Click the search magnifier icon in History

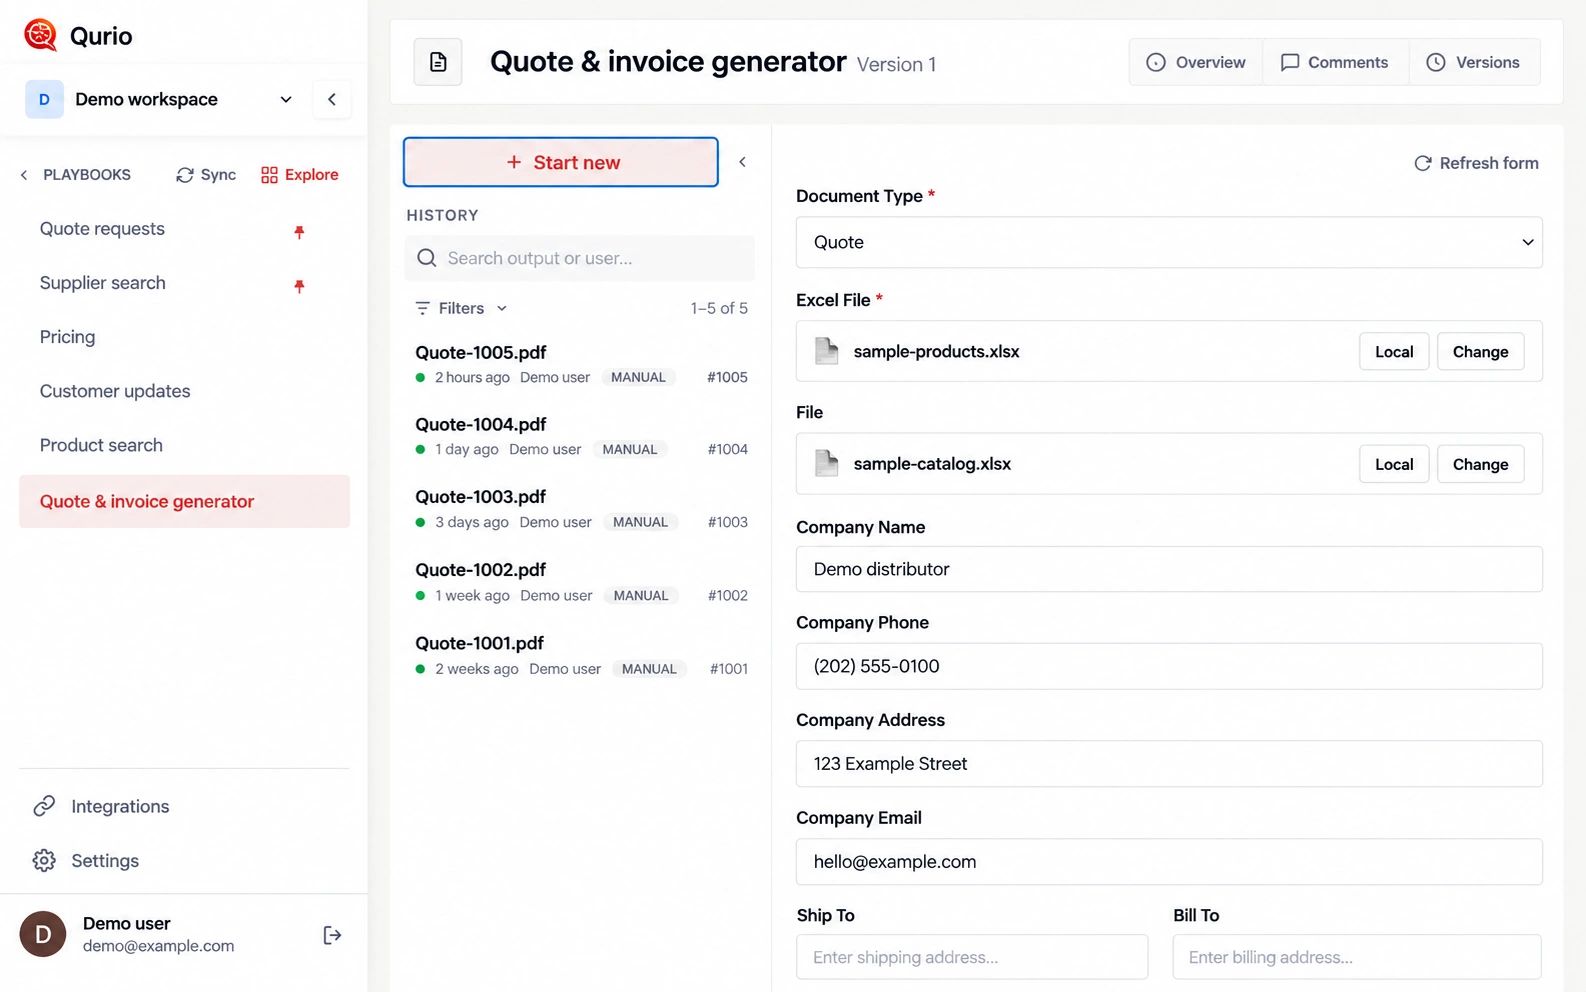(427, 258)
